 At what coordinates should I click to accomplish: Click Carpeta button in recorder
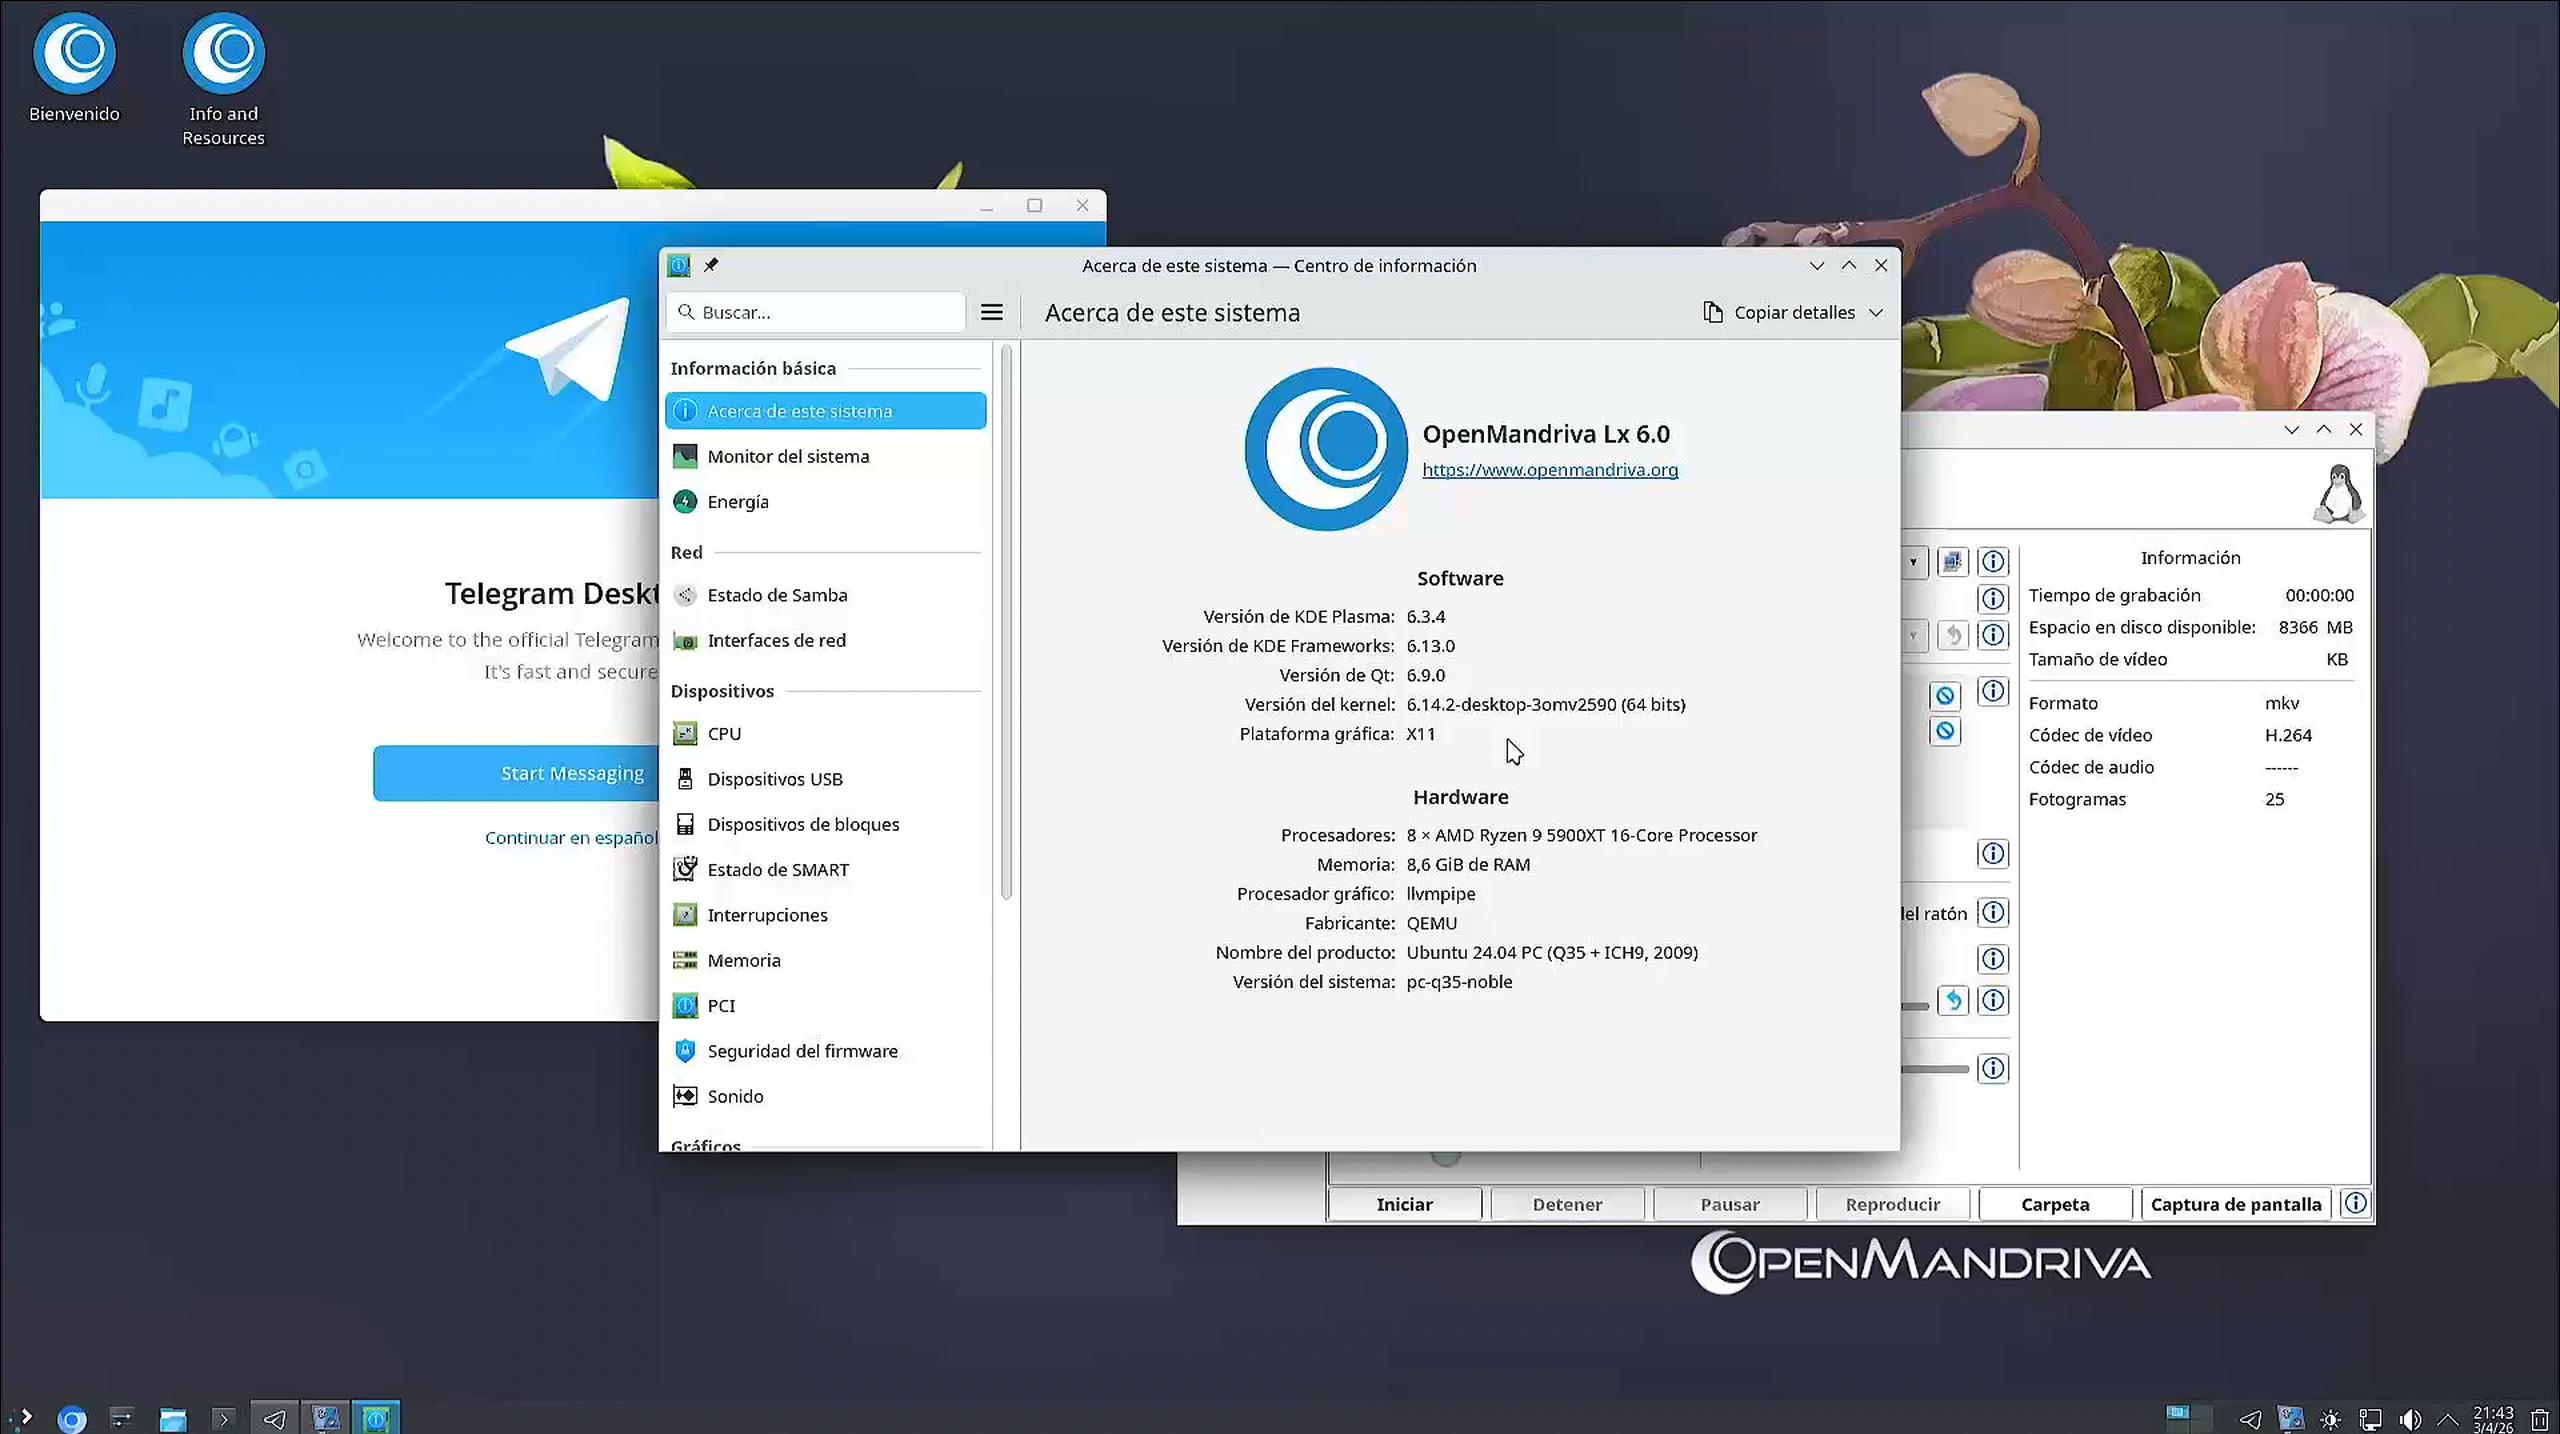2055,1204
